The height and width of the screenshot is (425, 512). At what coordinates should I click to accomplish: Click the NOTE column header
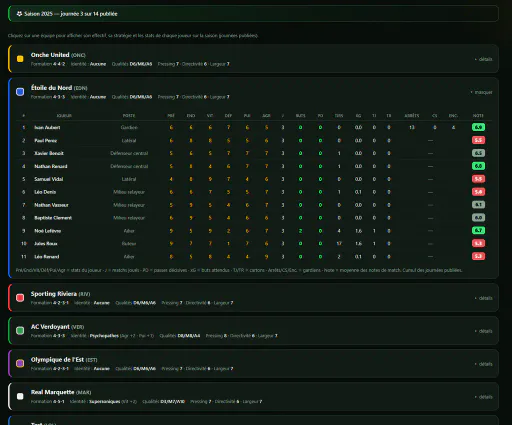click(x=478, y=116)
